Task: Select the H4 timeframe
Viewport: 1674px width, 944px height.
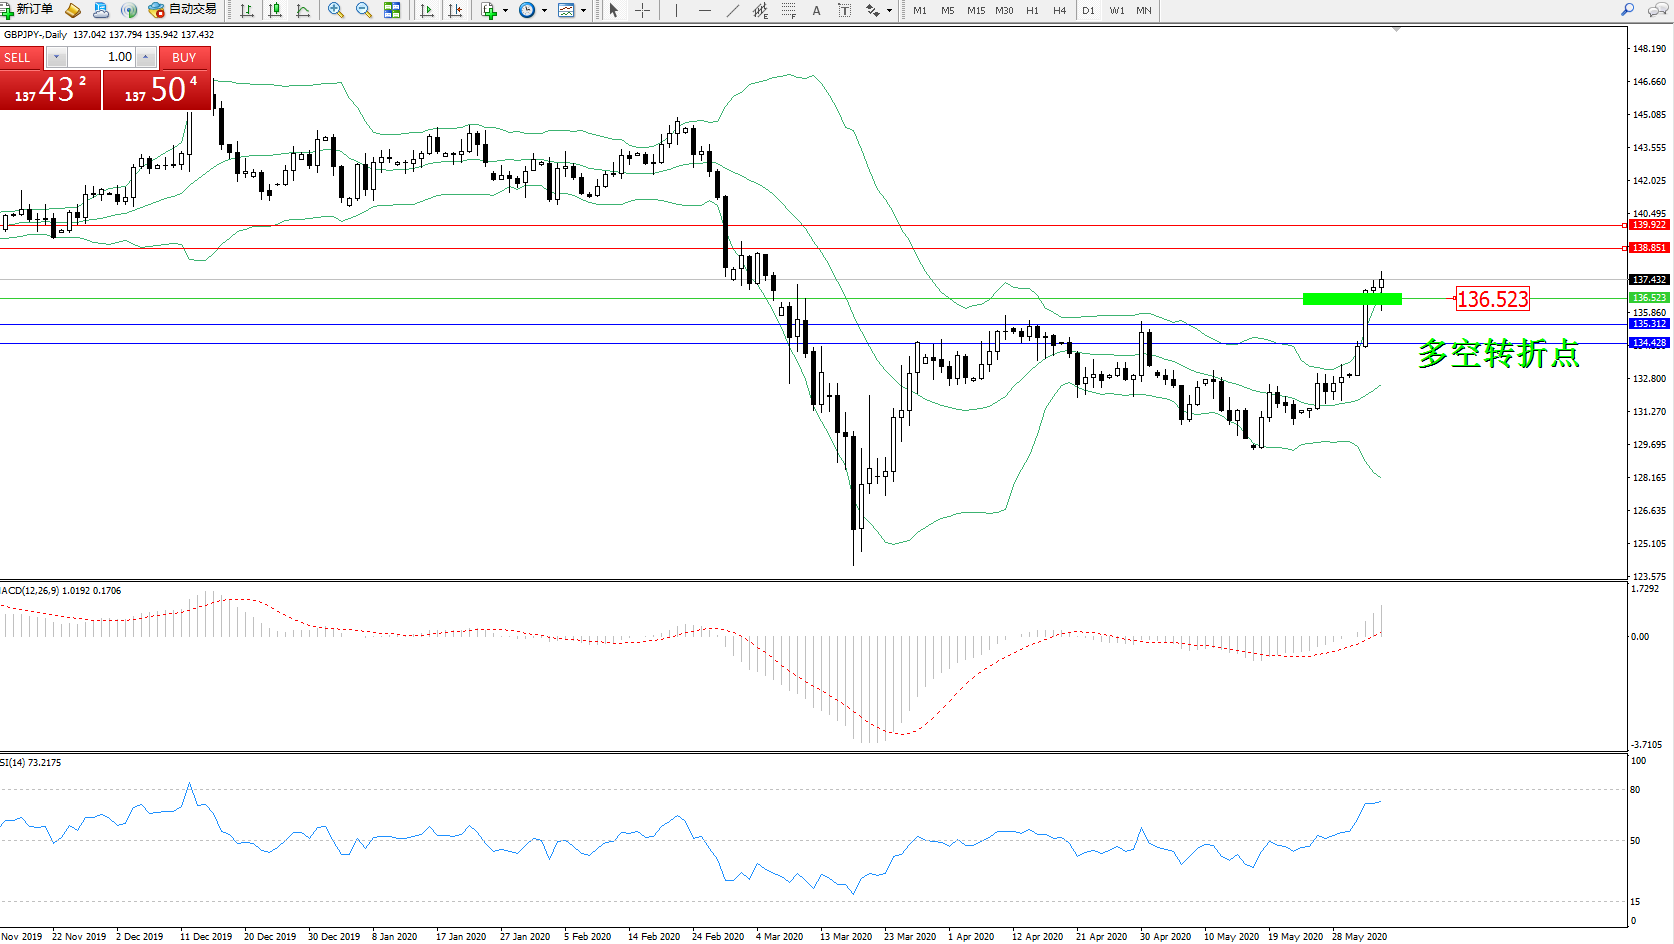Action: point(1059,10)
